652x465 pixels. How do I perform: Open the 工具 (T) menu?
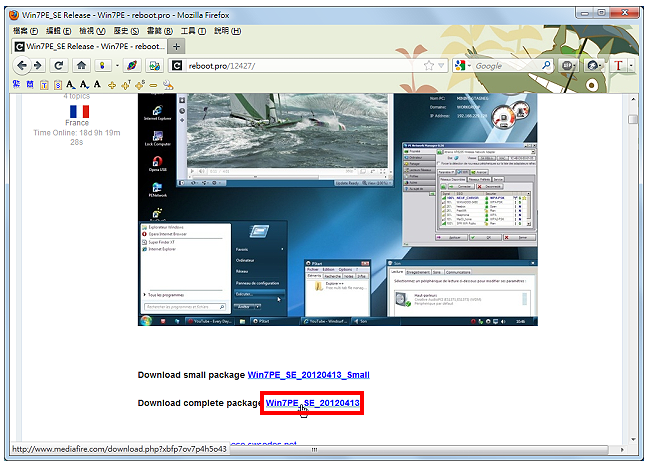click(193, 31)
